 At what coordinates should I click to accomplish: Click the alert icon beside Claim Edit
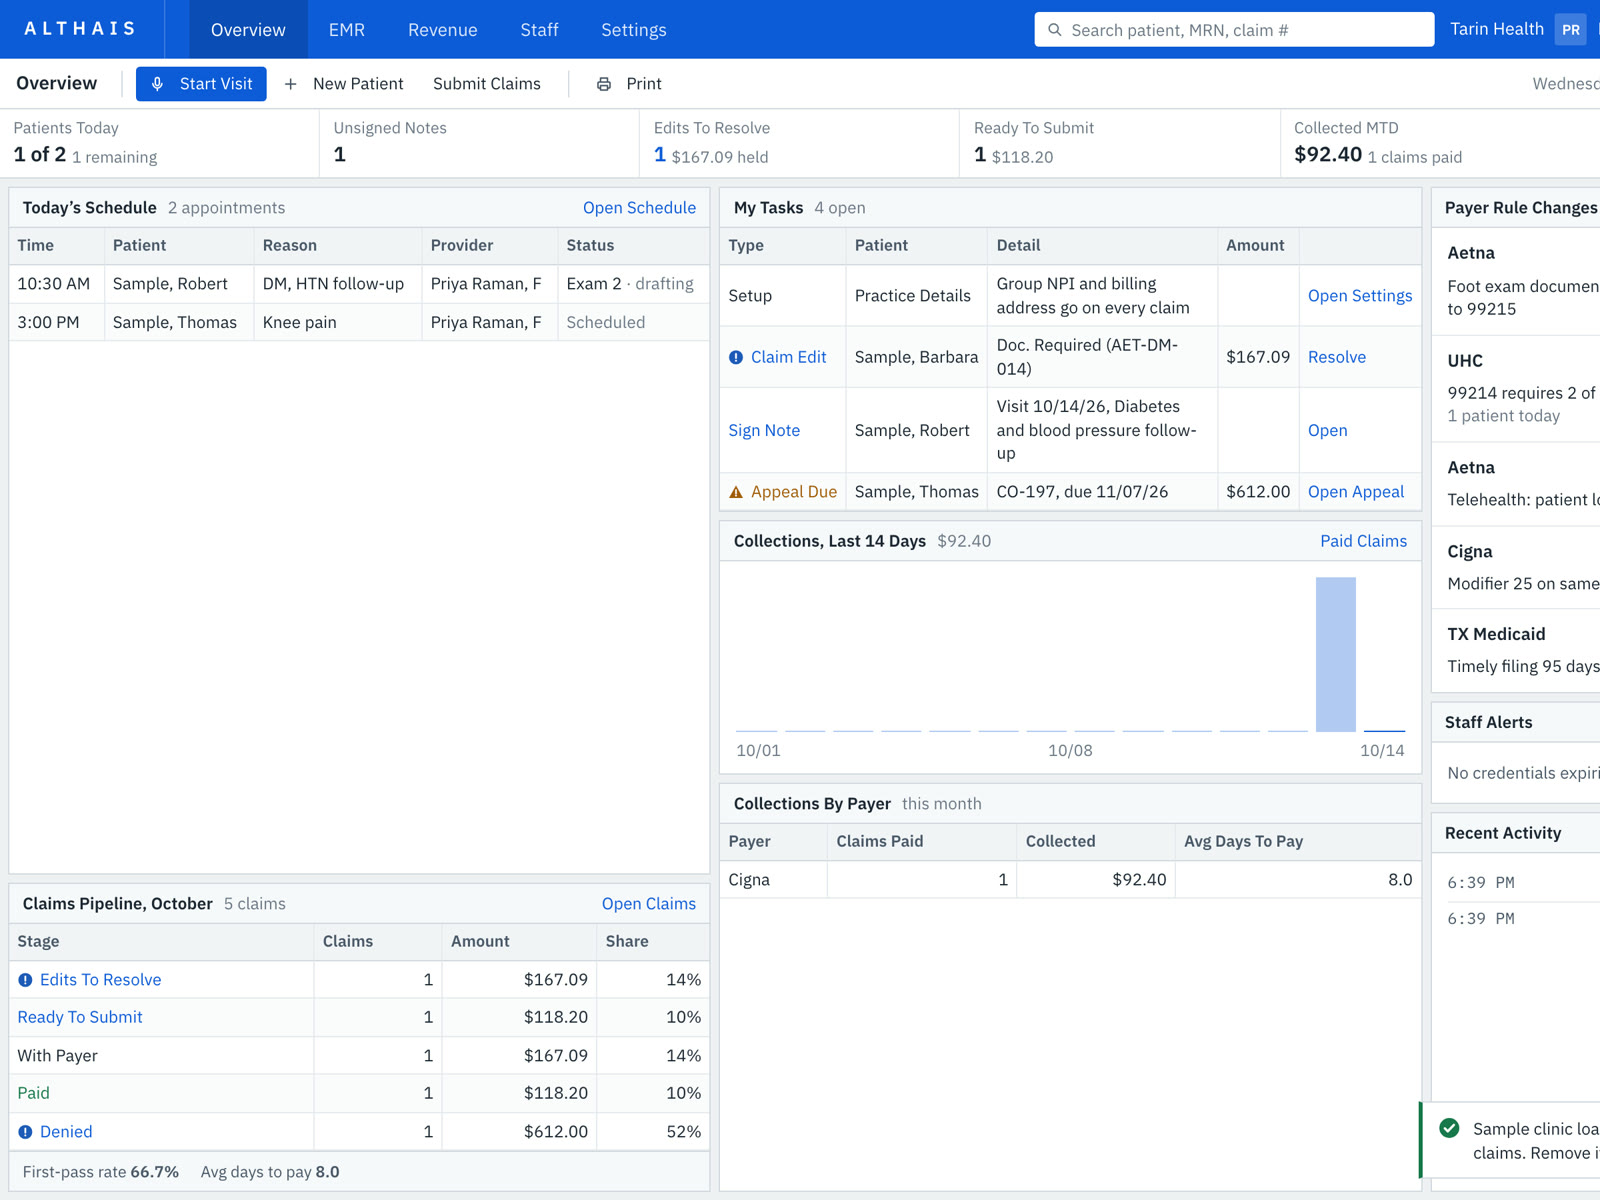point(736,357)
